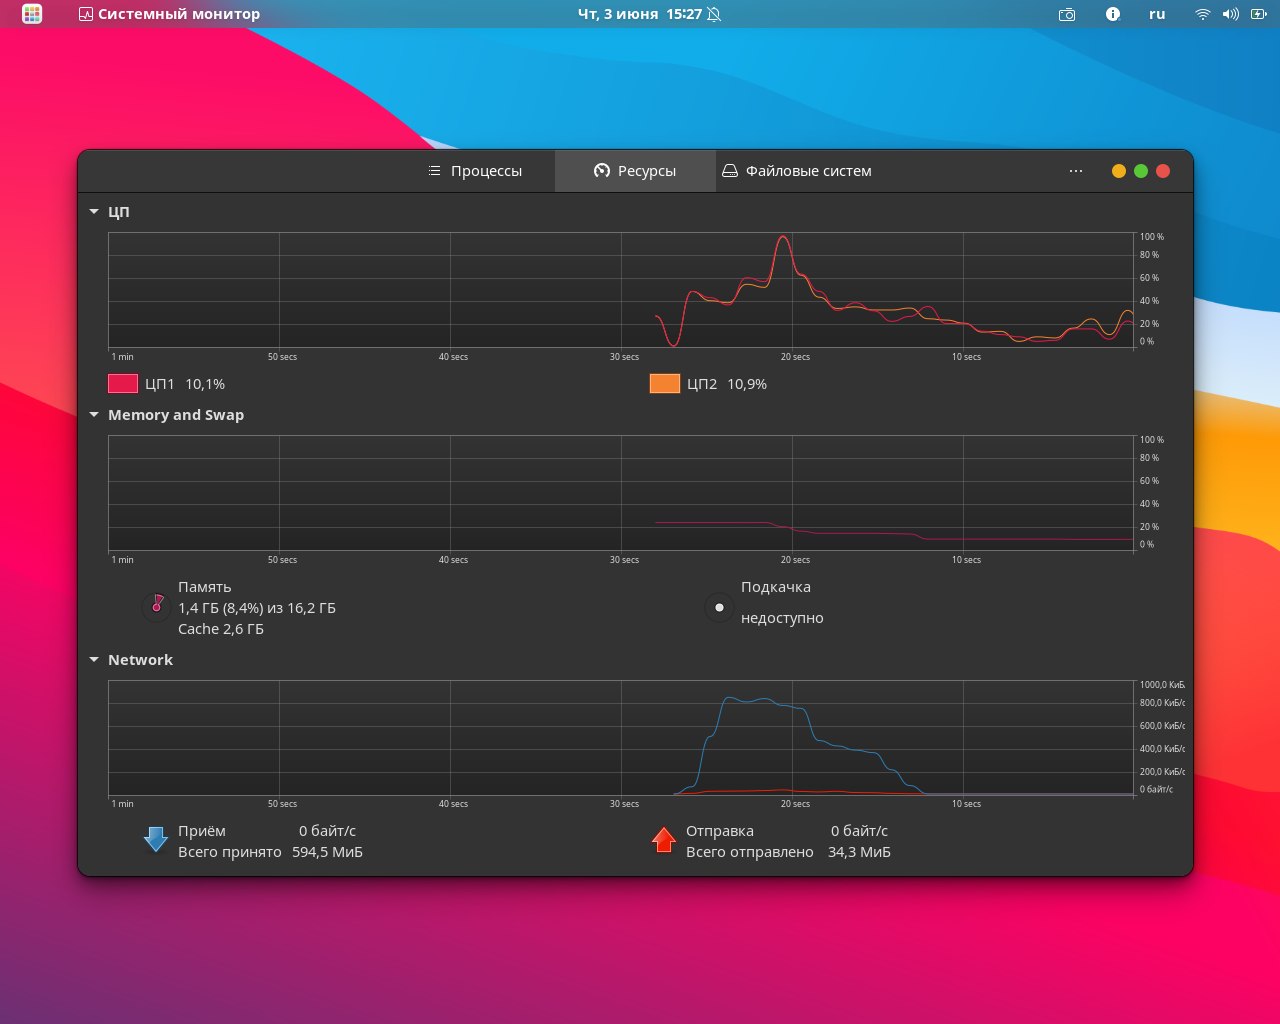
Task: Click the yellow minimize window button
Action: click(x=1119, y=171)
